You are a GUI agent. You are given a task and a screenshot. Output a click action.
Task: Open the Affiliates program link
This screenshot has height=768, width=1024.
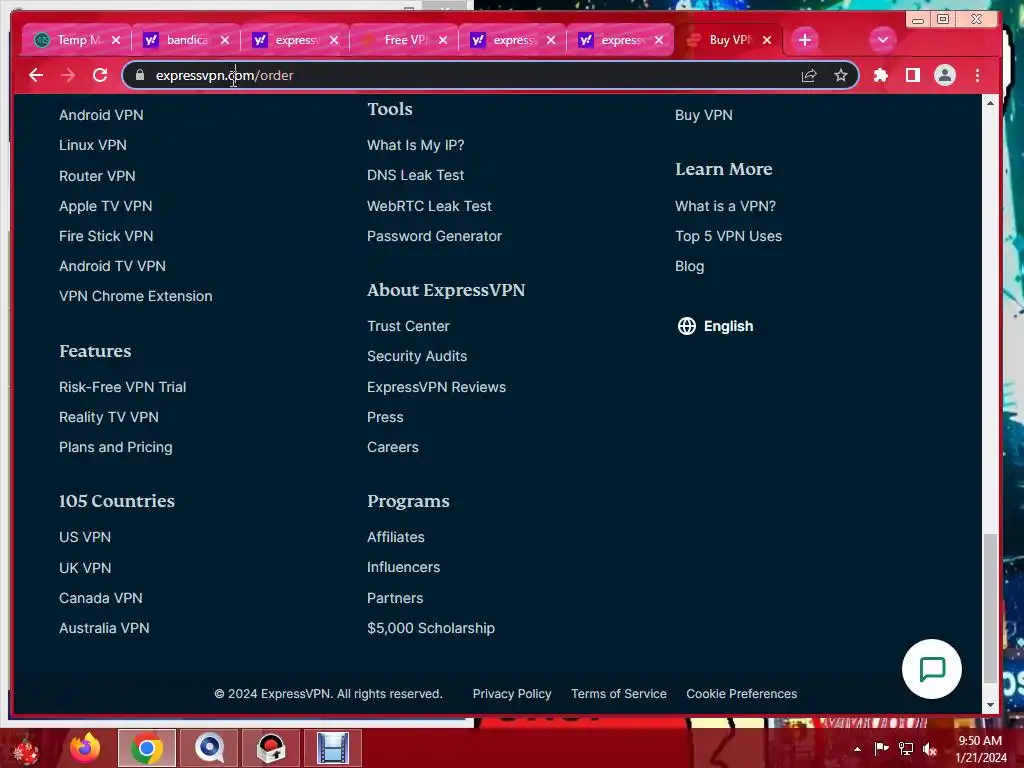point(396,537)
